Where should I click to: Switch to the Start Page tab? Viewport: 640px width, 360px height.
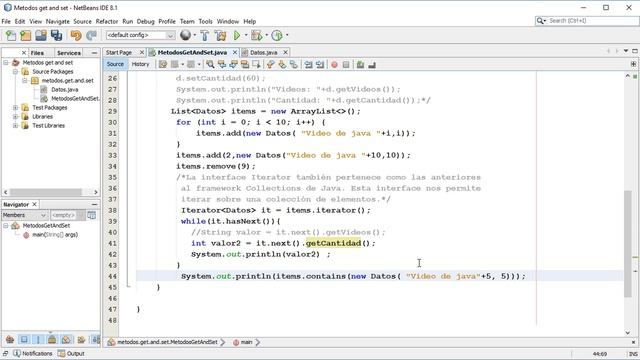(x=119, y=53)
